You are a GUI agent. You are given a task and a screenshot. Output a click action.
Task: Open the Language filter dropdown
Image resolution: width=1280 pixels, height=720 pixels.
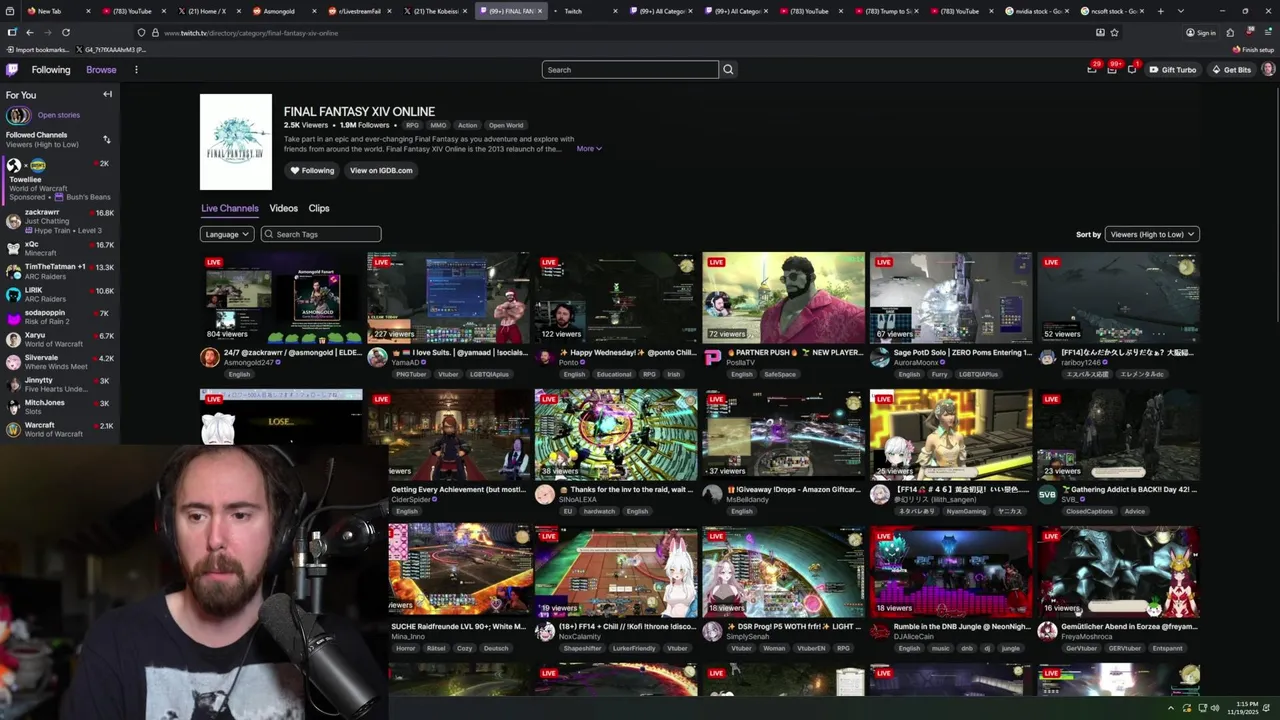[x=226, y=234]
